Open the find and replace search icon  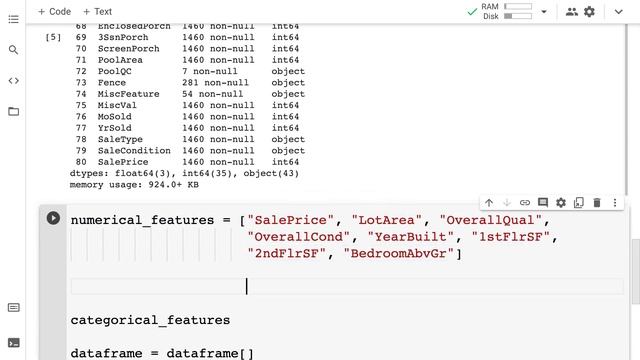coord(13,50)
